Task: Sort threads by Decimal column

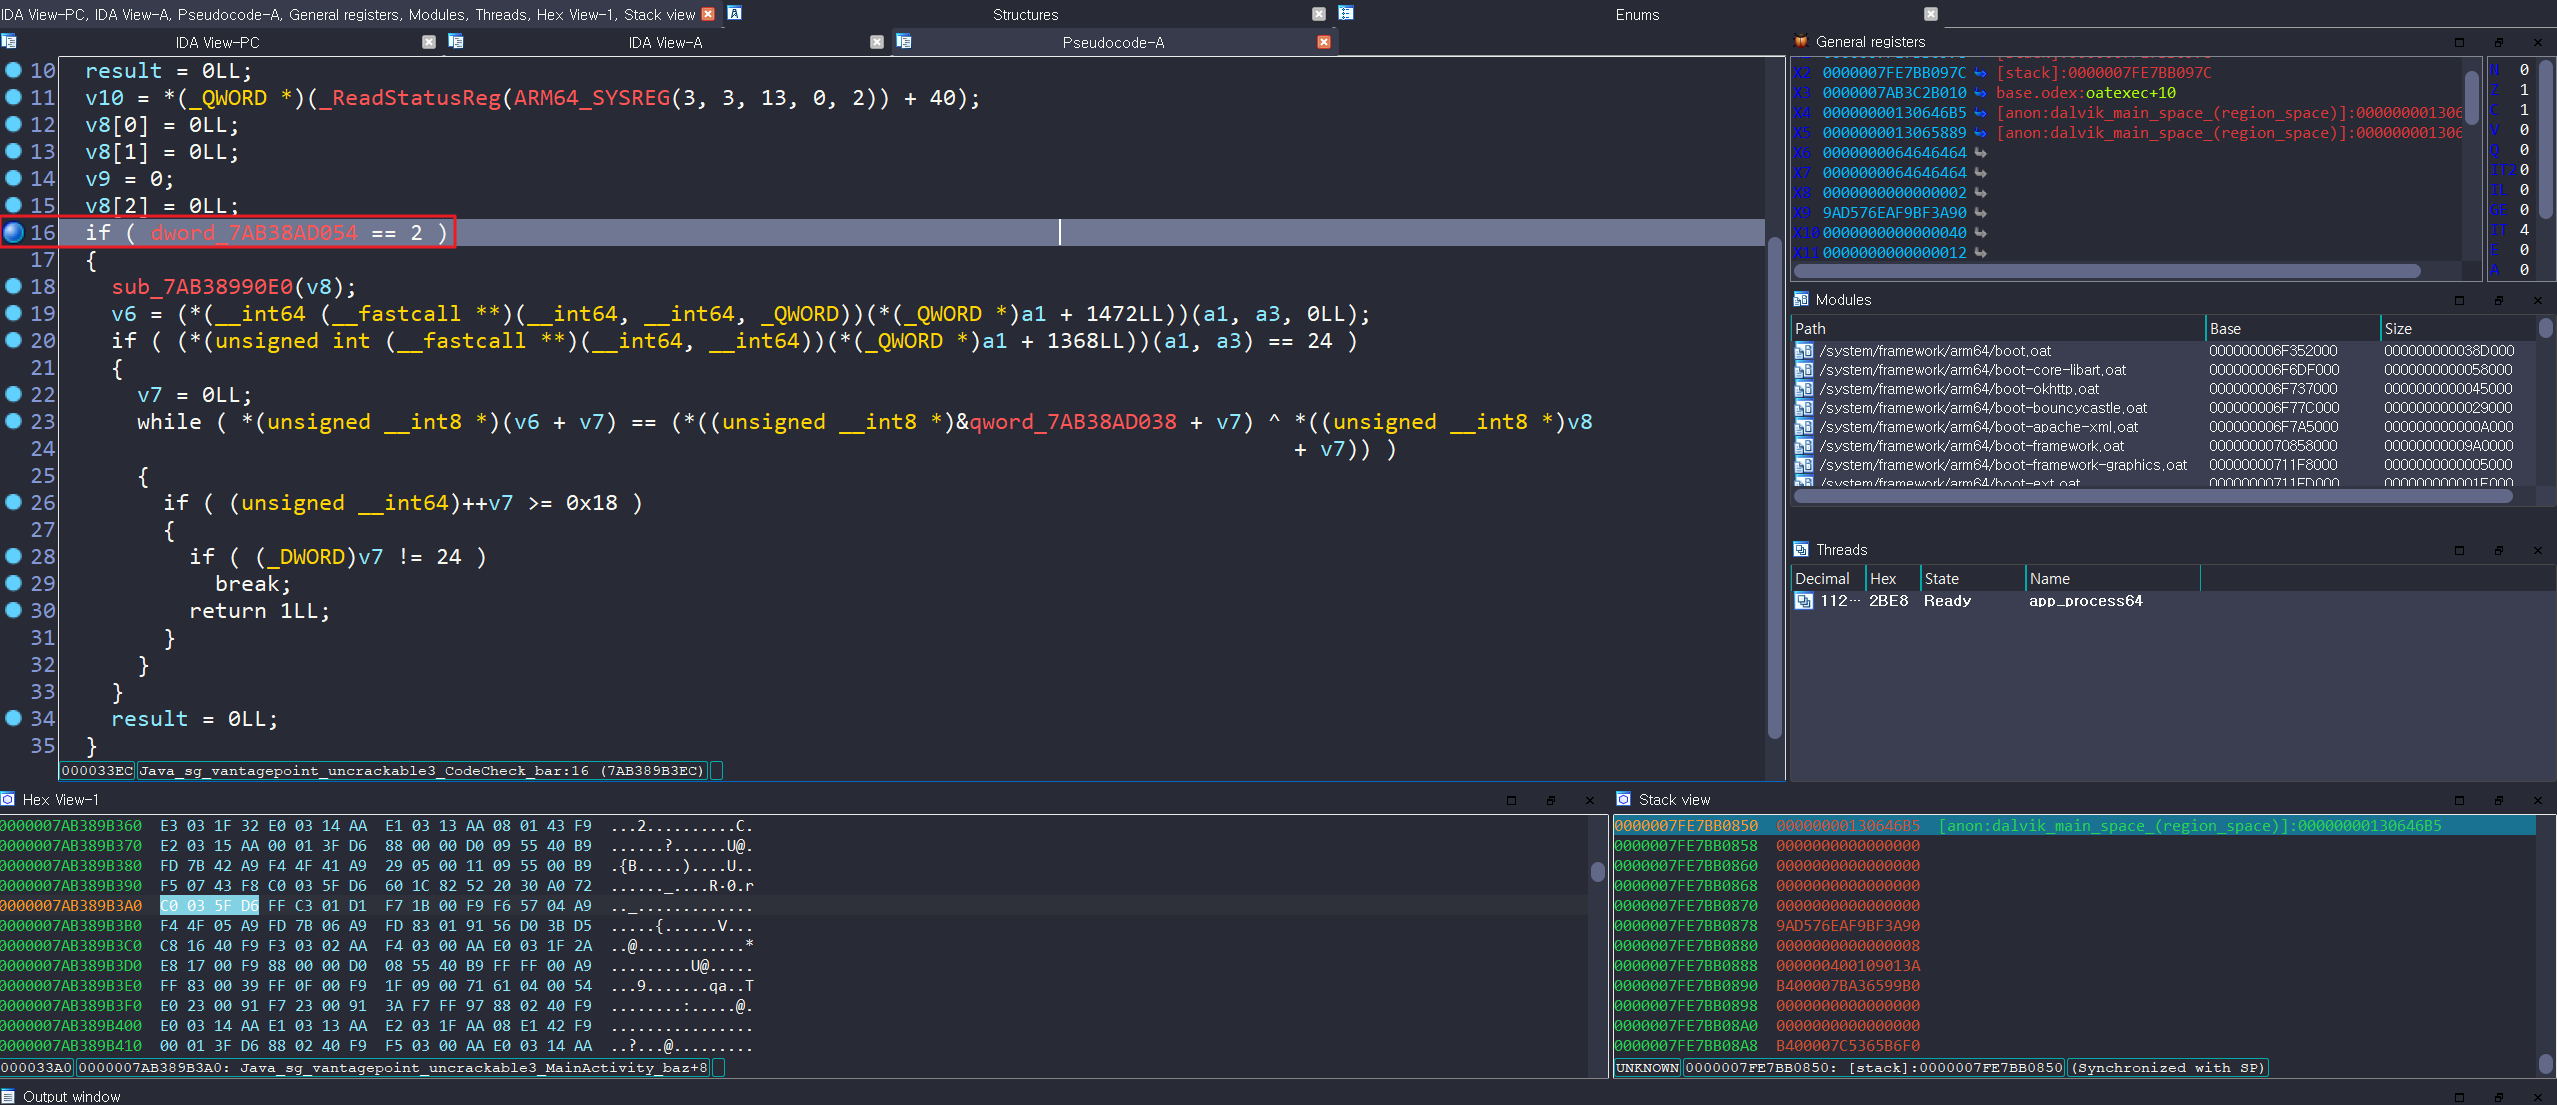Action: point(1828,579)
